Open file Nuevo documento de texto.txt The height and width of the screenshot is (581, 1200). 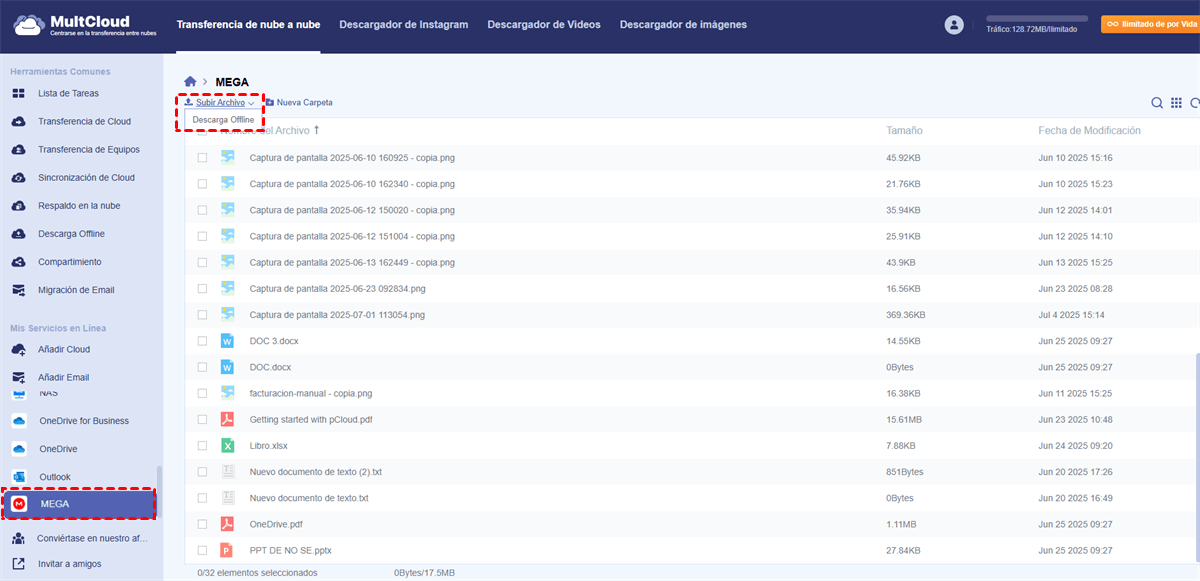[309, 498]
